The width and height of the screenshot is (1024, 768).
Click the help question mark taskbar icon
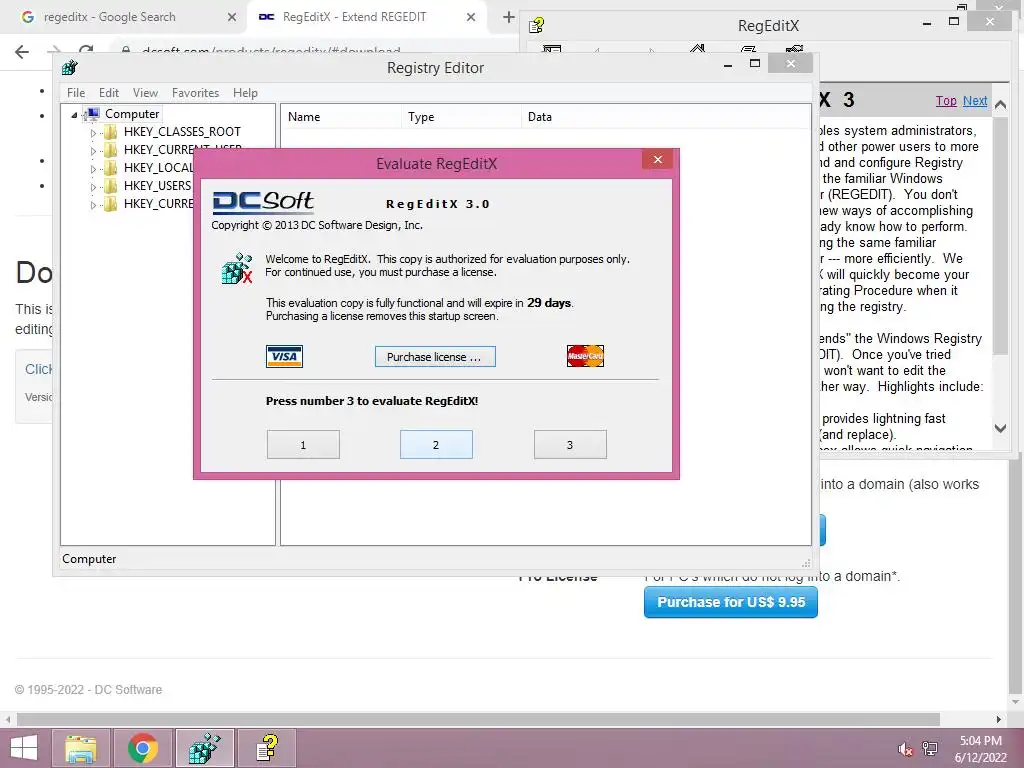[x=266, y=748]
